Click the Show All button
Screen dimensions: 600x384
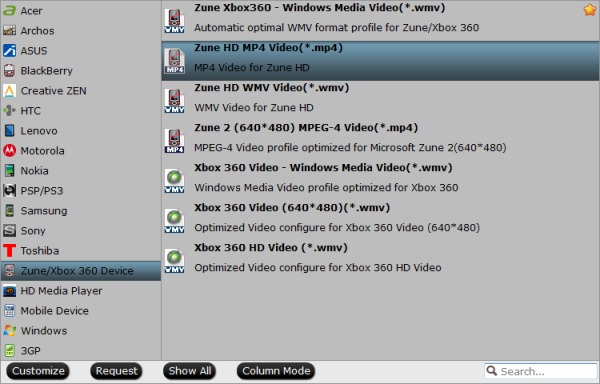190,371
